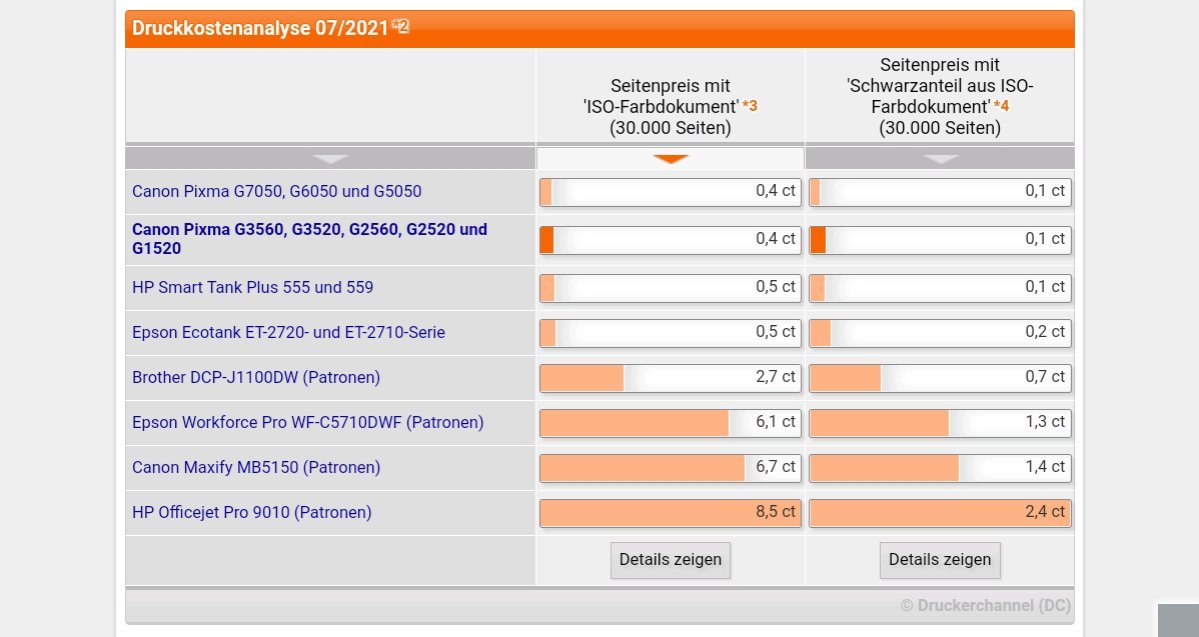Sort by Schwarzanteil price column arrow
Viewport: 1199px width, 637px height.
click(x=940, y=158)
